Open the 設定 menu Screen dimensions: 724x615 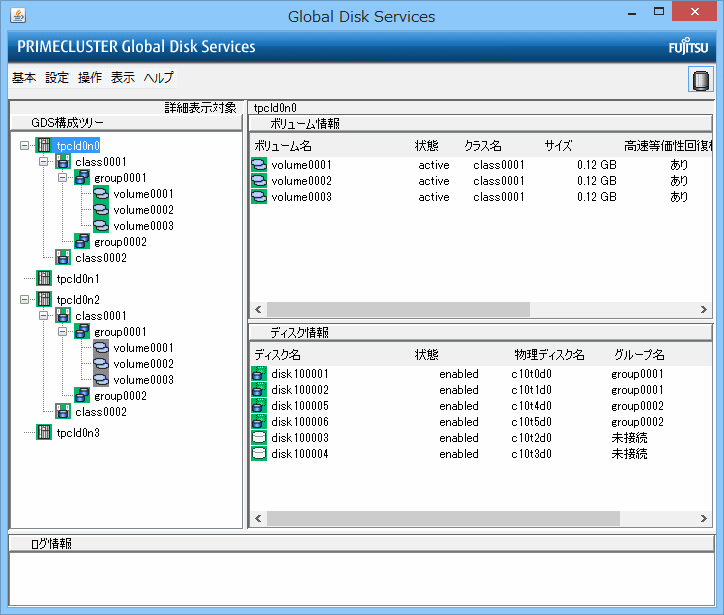(57, 78)
